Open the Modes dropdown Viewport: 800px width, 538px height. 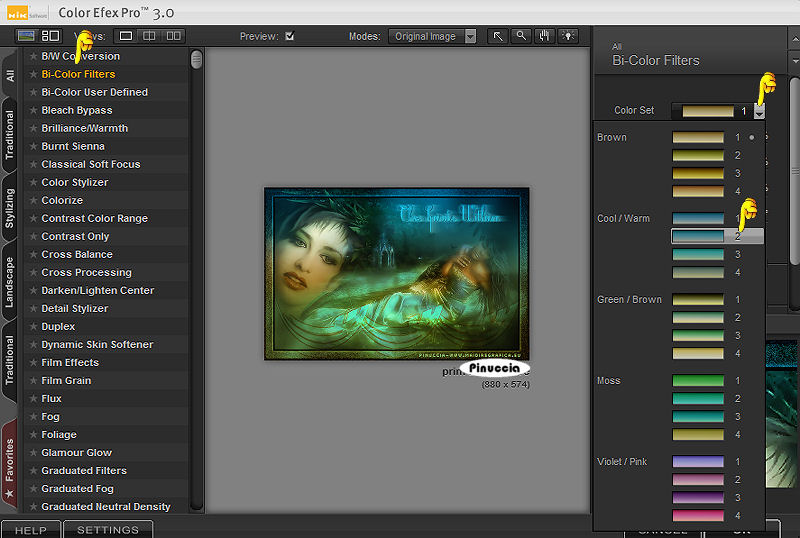pyautogui.click(x=432, y=36)
